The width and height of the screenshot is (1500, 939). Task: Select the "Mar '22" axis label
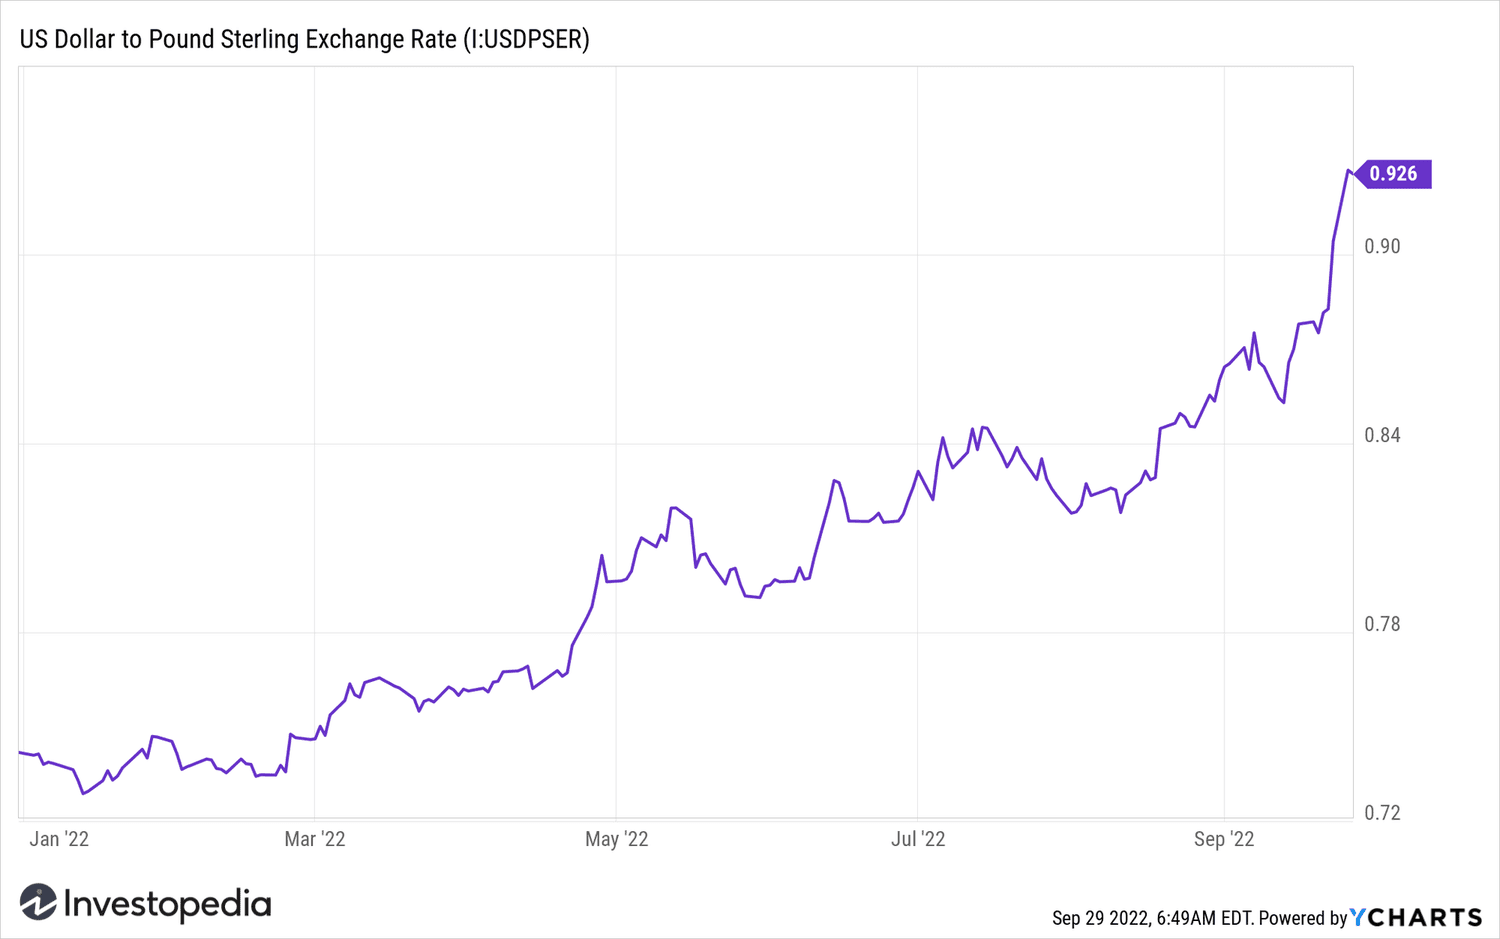pyautogui.click(x=316, y=839)
